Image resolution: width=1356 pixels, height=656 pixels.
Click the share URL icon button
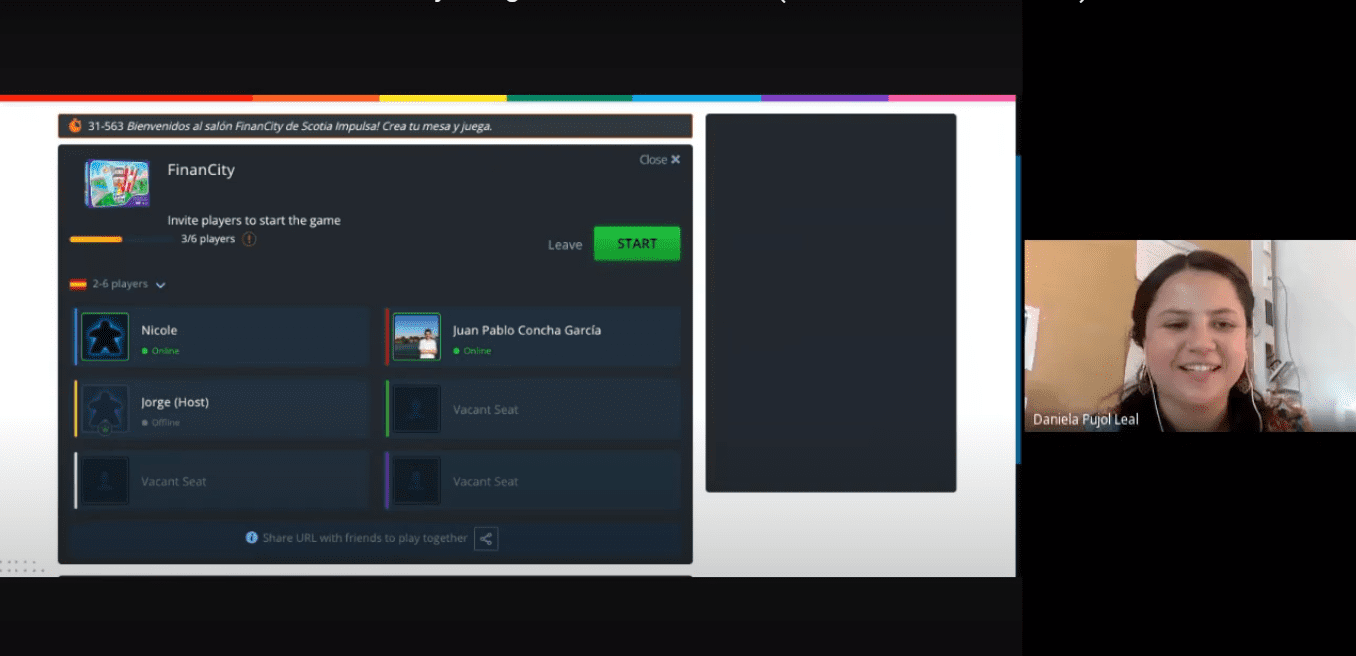pyautogui.click(x=486, y=538)
